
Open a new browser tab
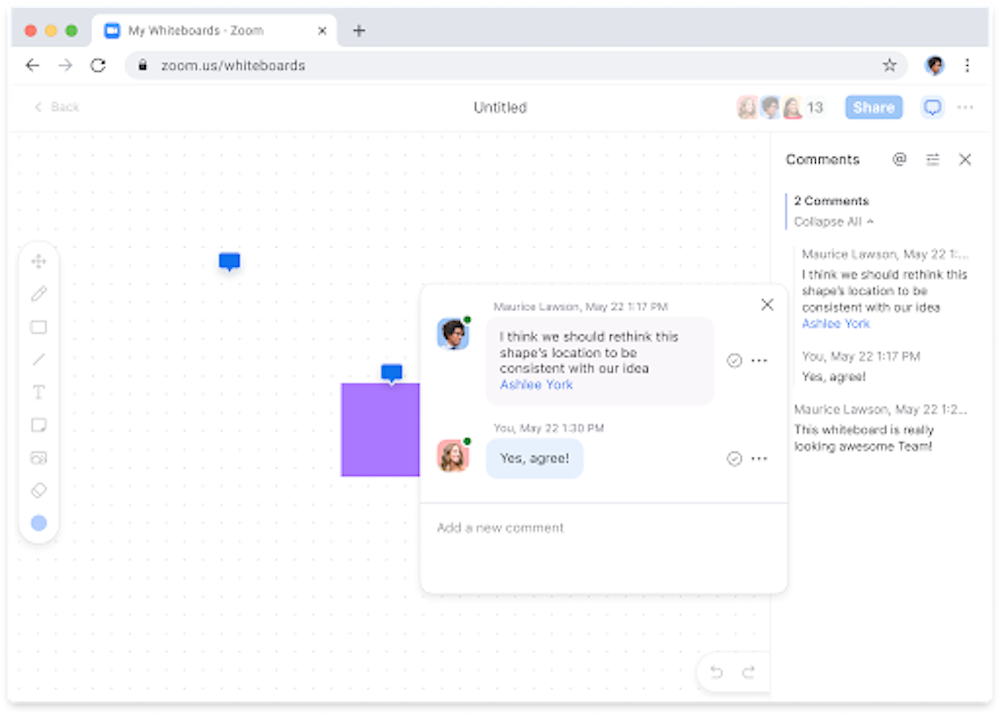pos(358,31)
